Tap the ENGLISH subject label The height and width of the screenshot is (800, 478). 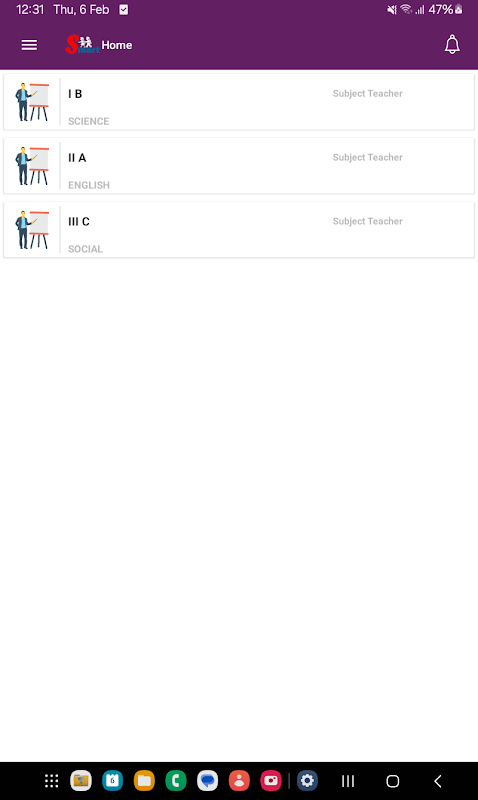(89, 185)
